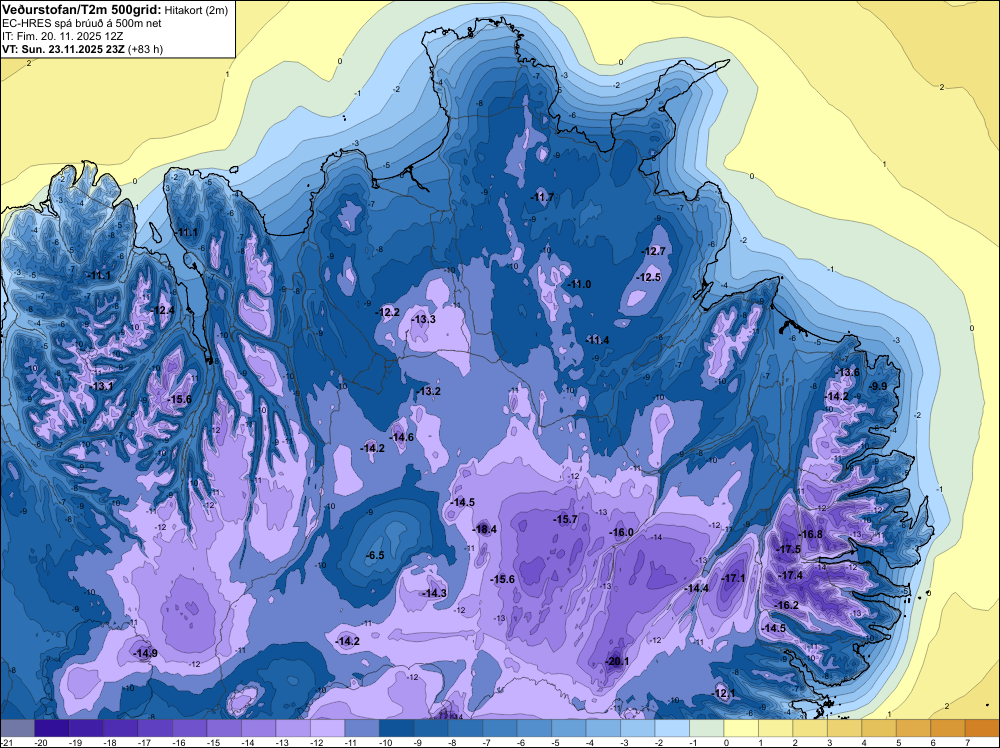The width and height of the screenshot is (1000, 748).
Task: Select the -9.9 label on the east coast
Action: coord(879,386)
